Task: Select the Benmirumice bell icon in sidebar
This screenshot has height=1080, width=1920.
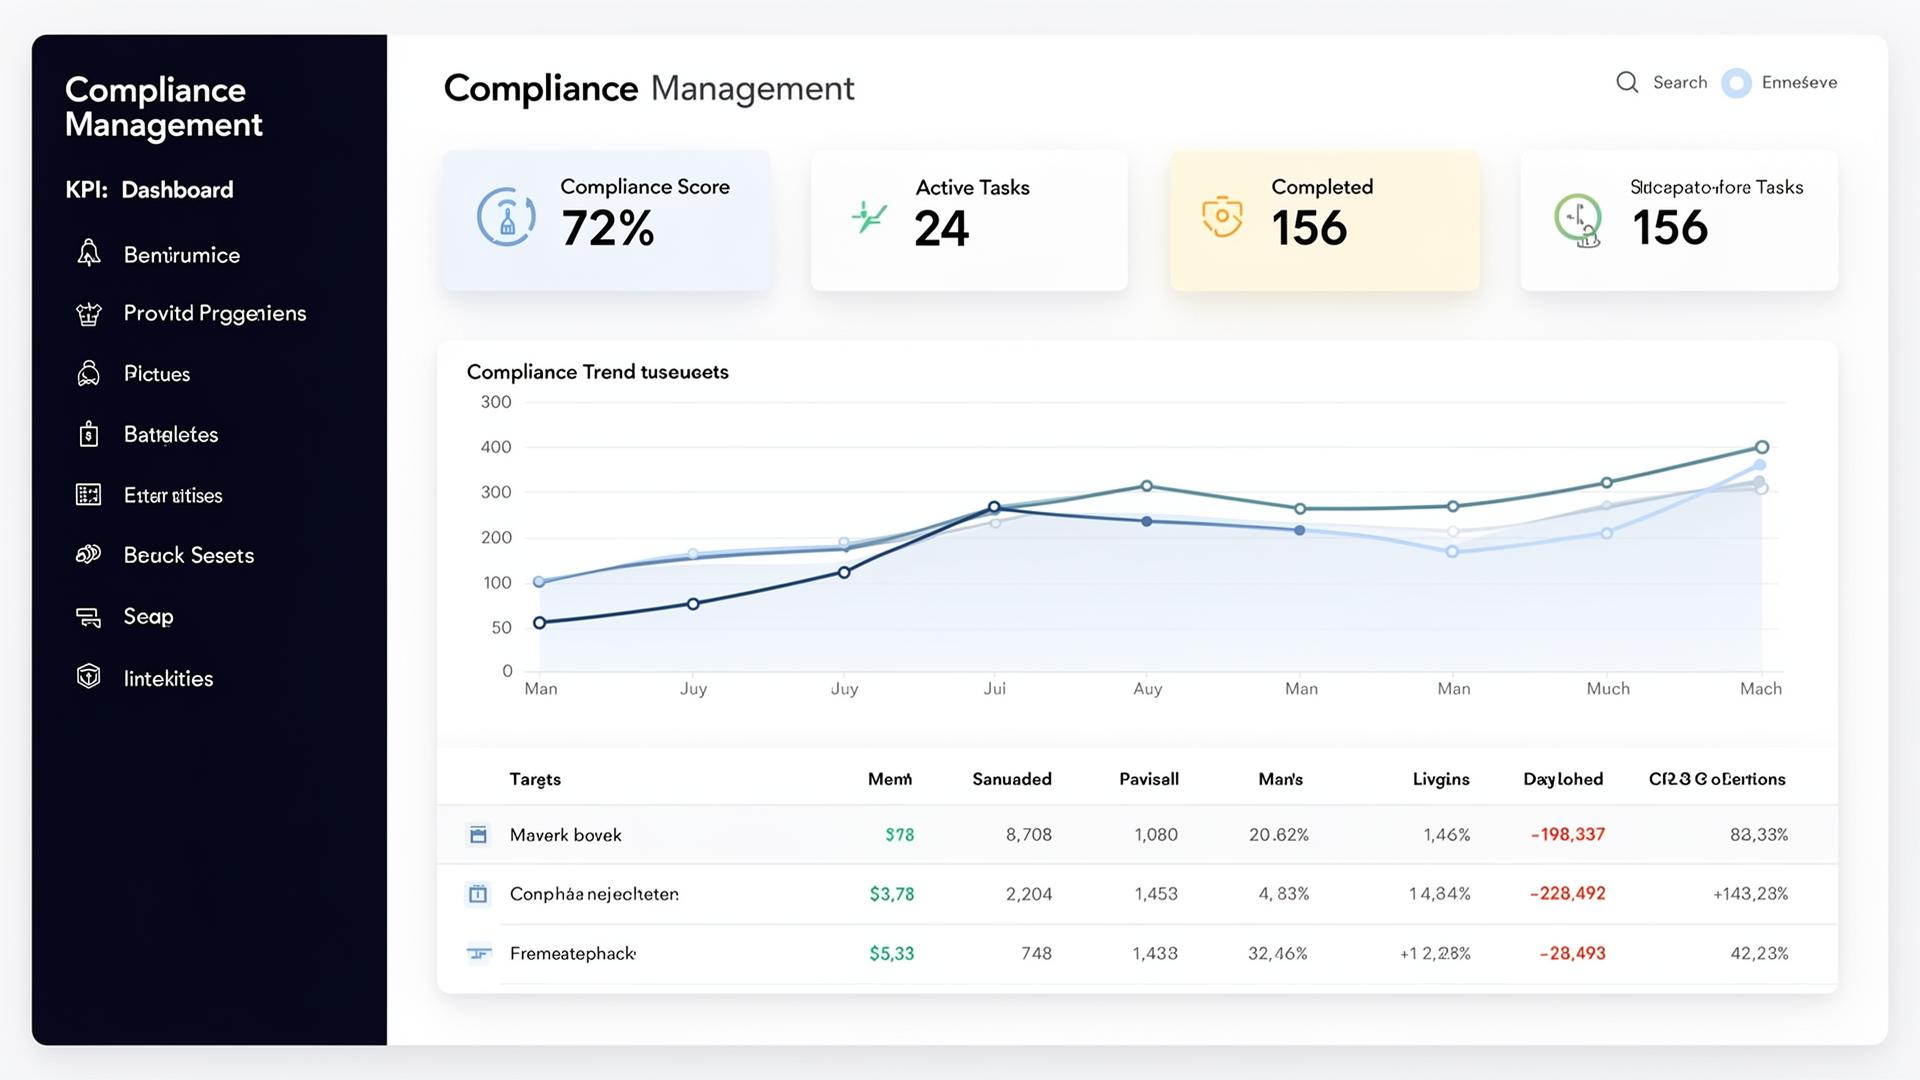Action: click(x=89, y=255)
